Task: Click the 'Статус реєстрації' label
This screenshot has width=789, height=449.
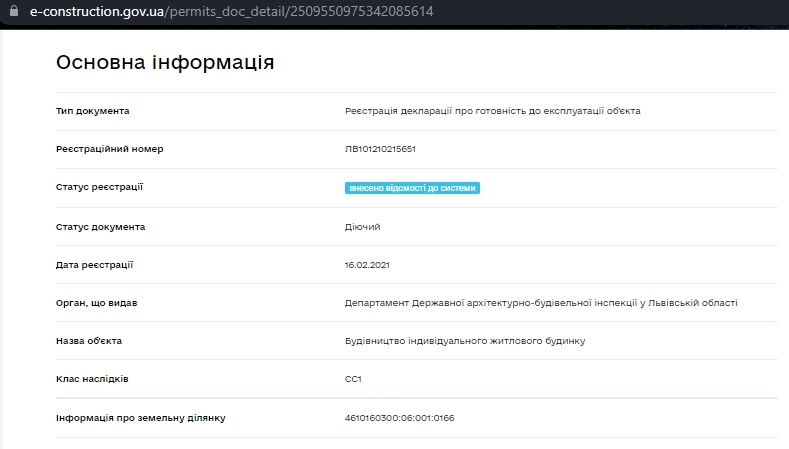Action: pos(99,187)
